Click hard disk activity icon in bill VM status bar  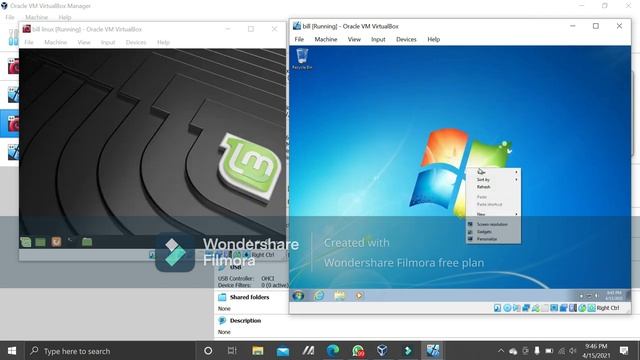[498, 308]
